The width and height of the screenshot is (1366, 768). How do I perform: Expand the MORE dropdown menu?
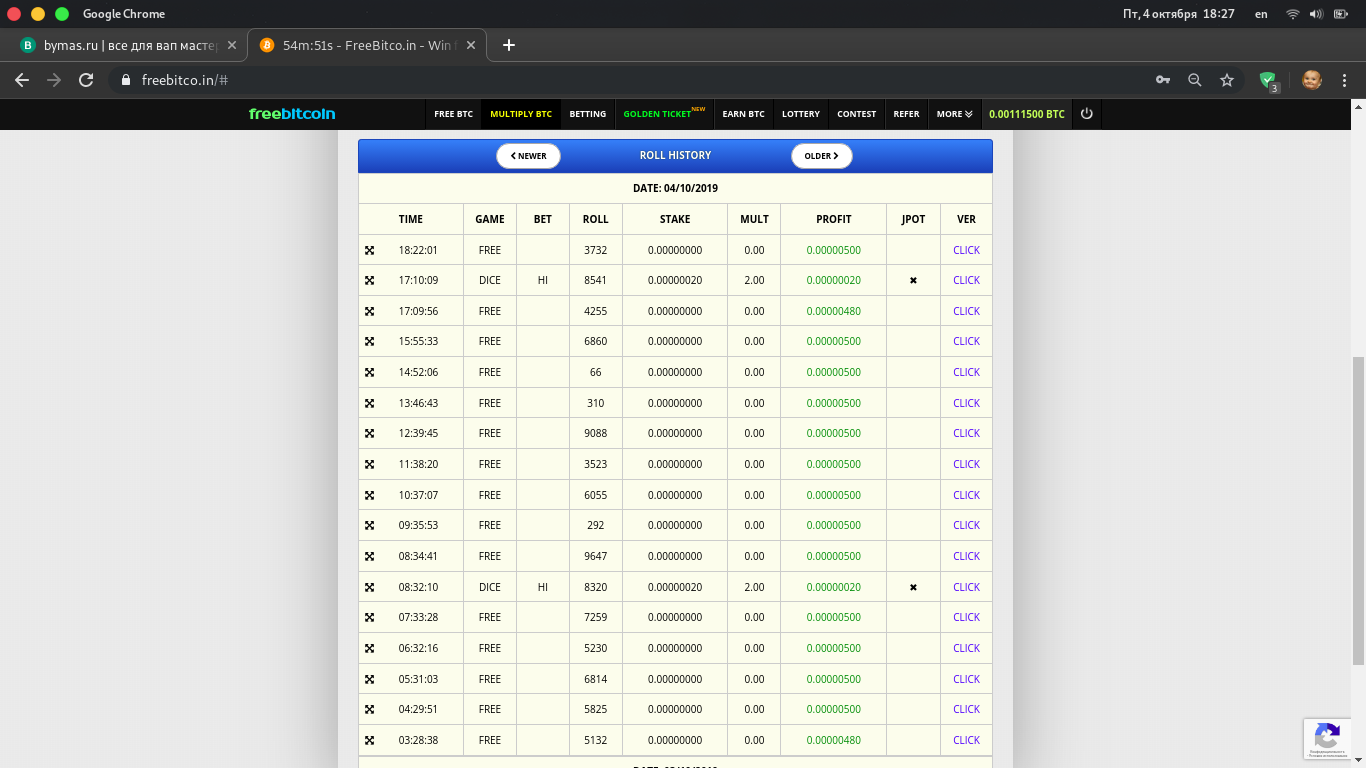954,114
